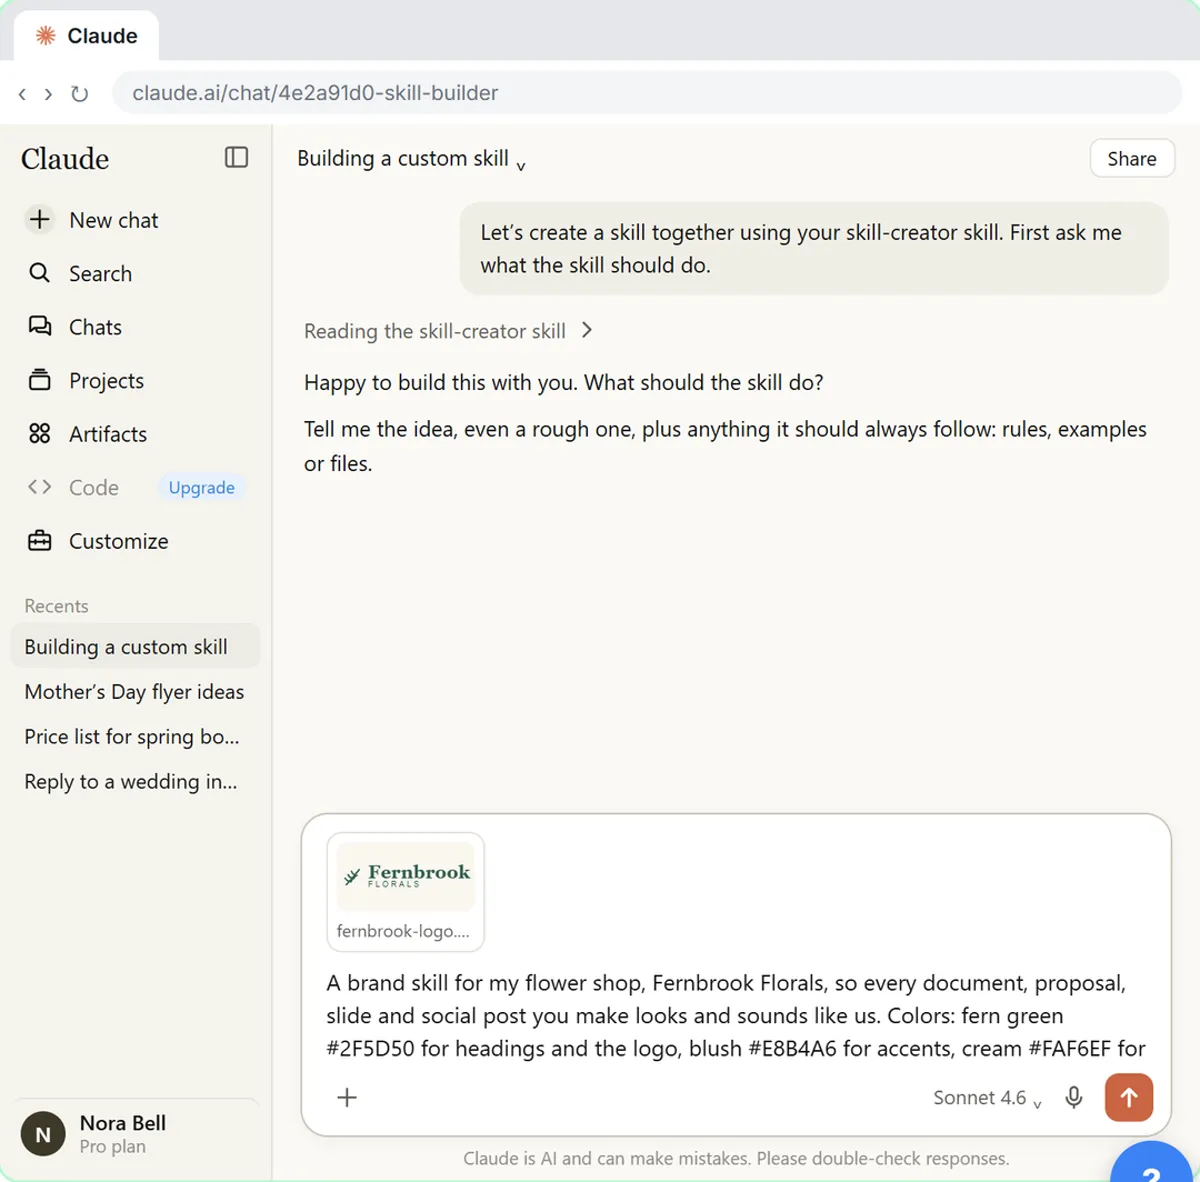Open the fernbrook-logo attachment thumbnail
The width and height of the screenshot is (1200, 1182).
(x=405, y=891)
